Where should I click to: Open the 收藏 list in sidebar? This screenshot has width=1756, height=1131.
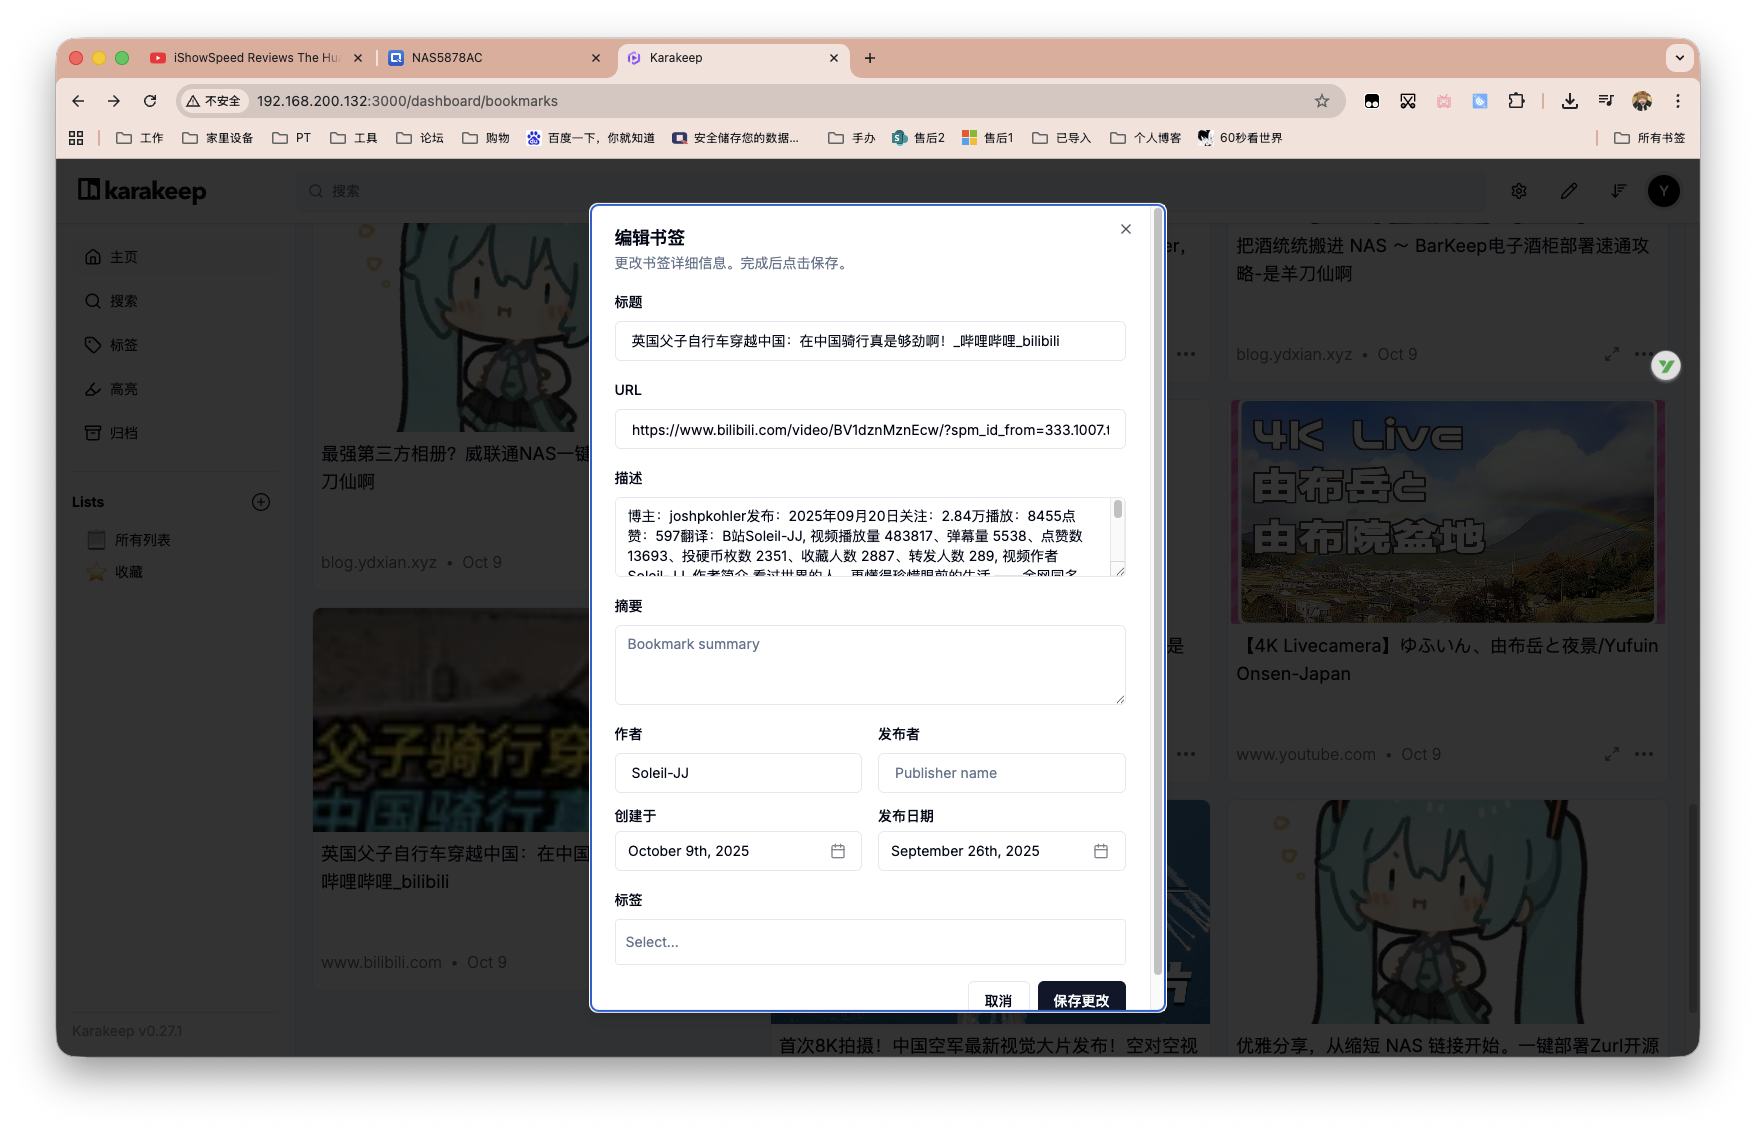[128, 571]
